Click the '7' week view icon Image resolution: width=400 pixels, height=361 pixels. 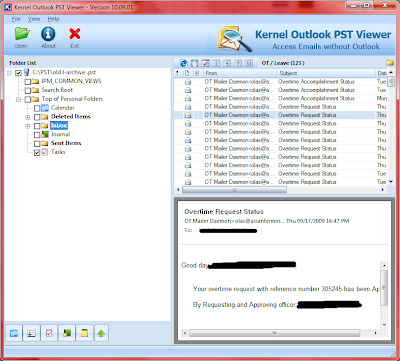click(238, 63)
